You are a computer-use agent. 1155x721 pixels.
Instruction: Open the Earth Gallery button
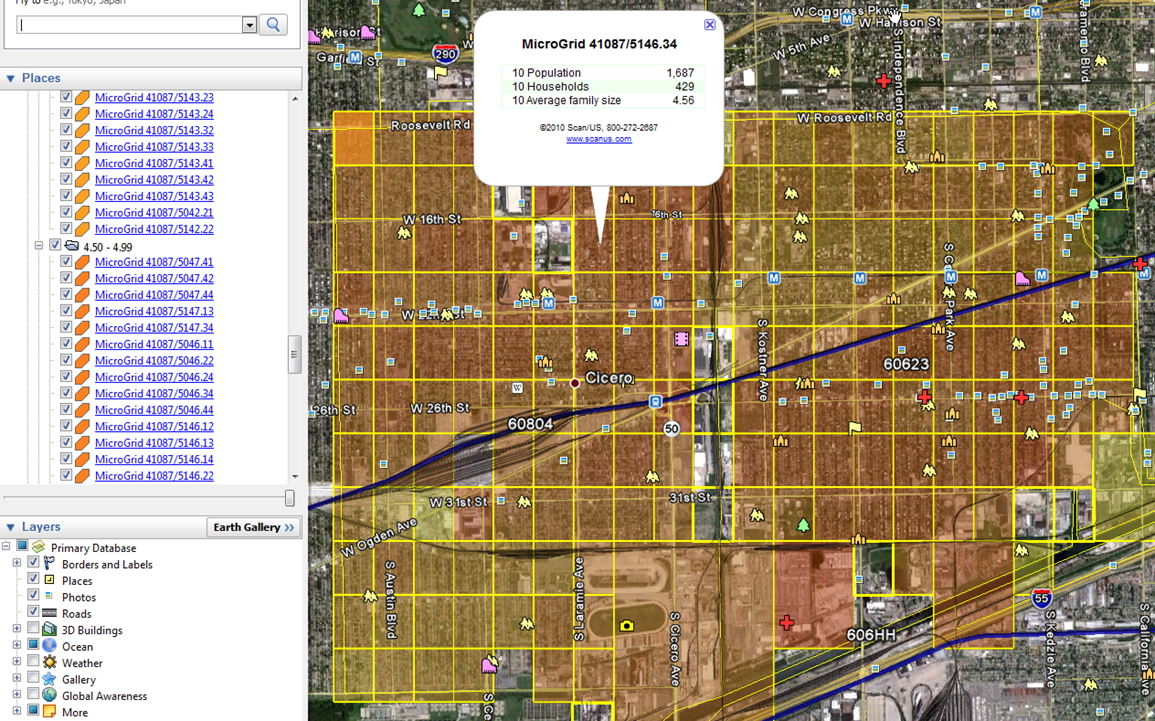coord(254,527)
